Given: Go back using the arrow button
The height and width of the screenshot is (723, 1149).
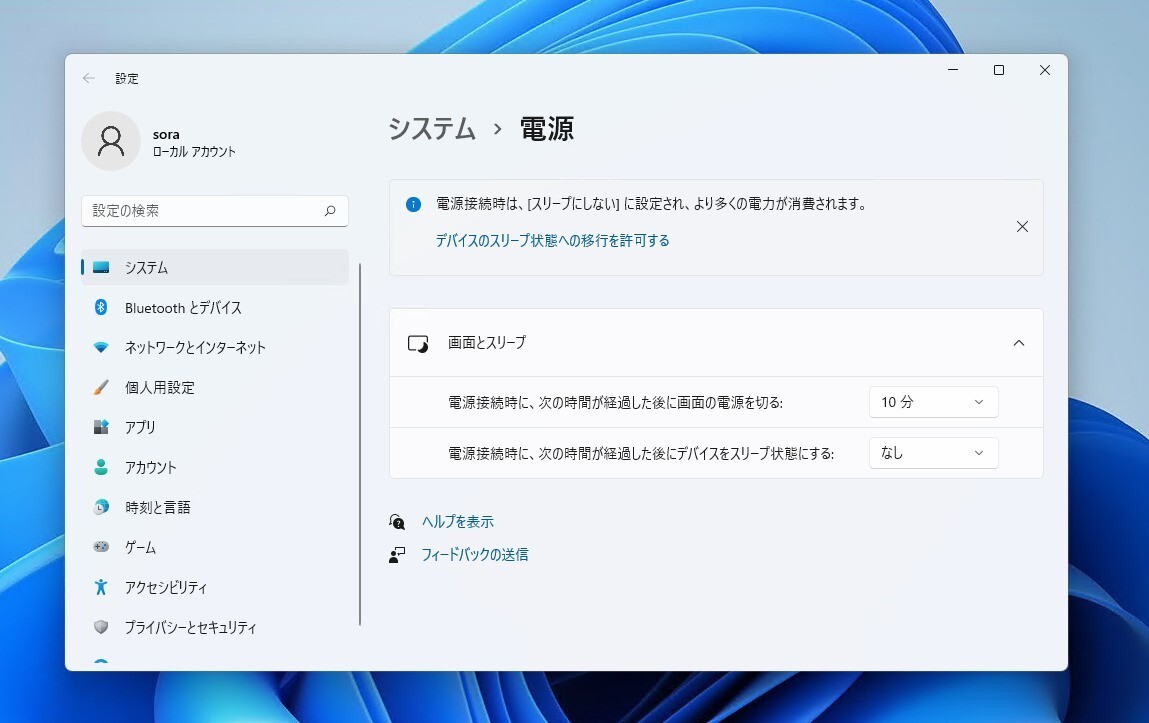Looking at the screenshot, I should (x=89, y=78).
